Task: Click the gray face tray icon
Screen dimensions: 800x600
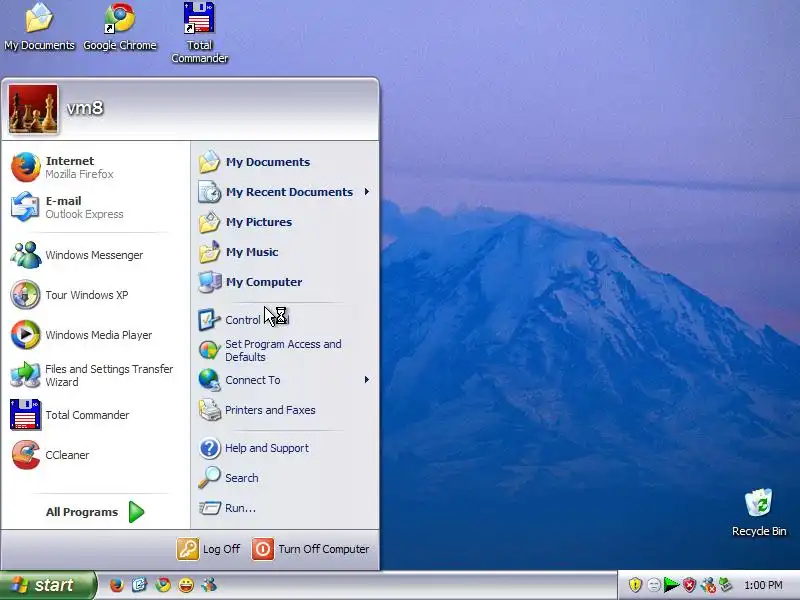Action: (x=654, y=585)
